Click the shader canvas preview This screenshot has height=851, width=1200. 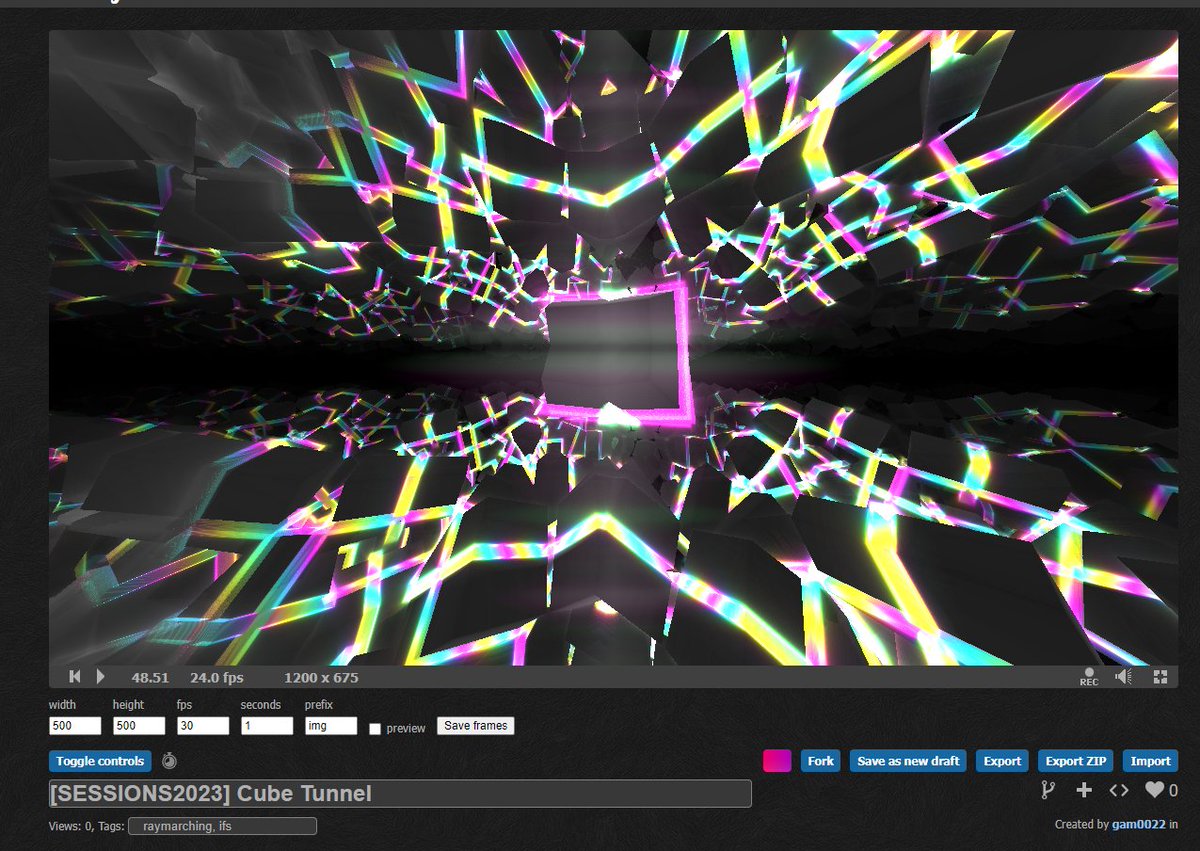(x=613, y=347)
